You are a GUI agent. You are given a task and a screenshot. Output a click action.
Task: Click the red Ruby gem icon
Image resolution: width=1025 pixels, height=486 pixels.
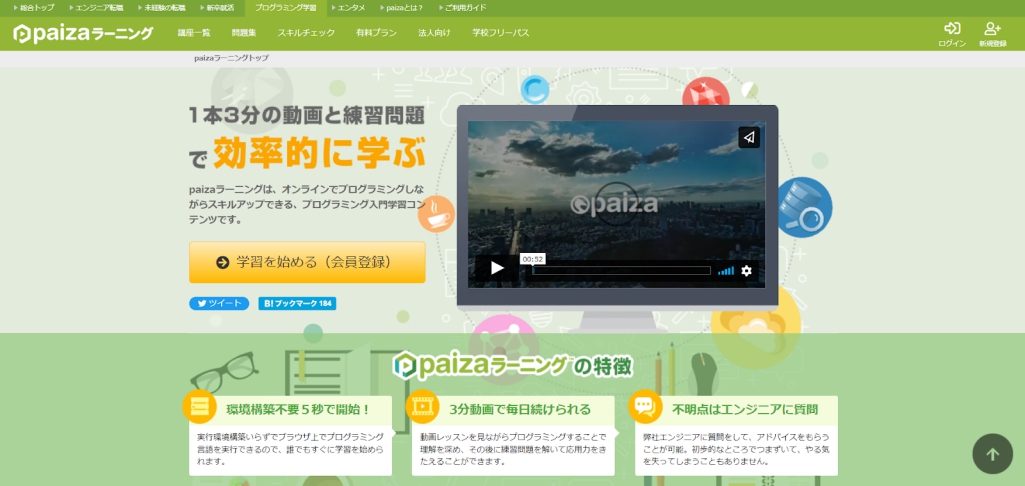pyautogui.click(x=705, y=92)
